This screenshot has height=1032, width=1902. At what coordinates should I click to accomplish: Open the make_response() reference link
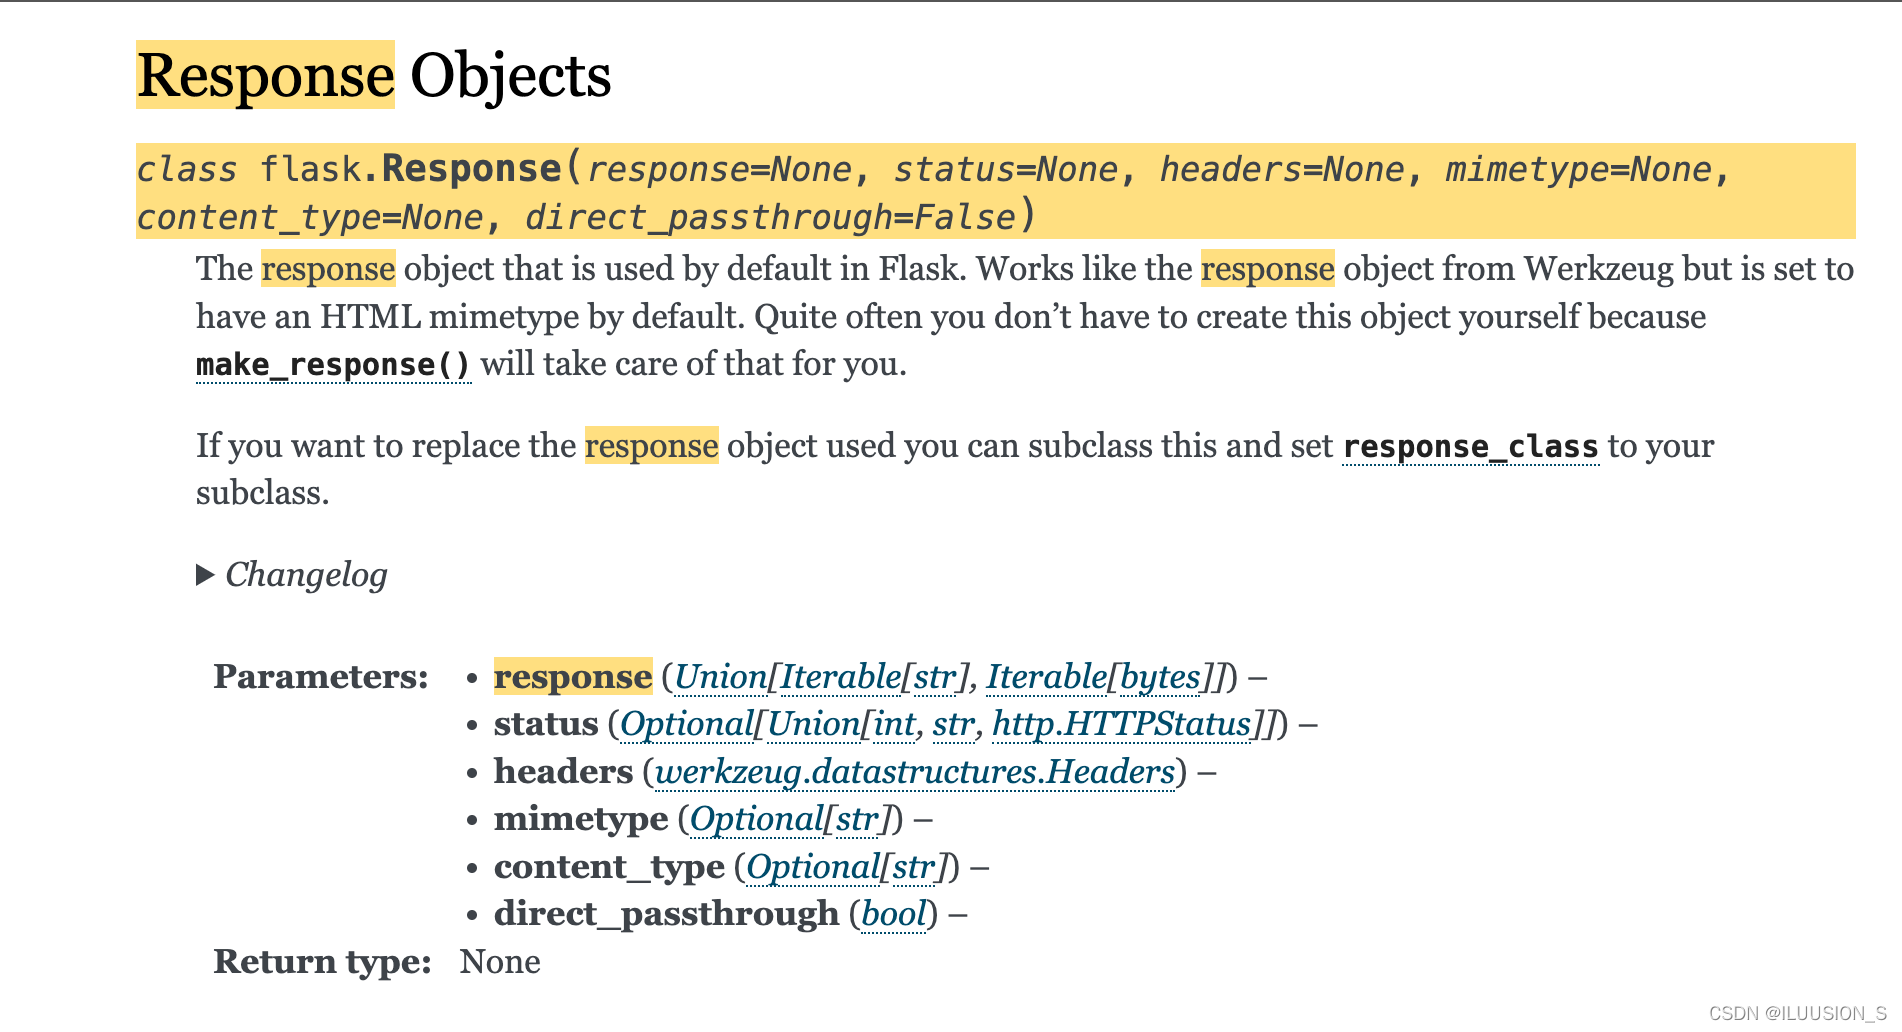tap(333, 365)
